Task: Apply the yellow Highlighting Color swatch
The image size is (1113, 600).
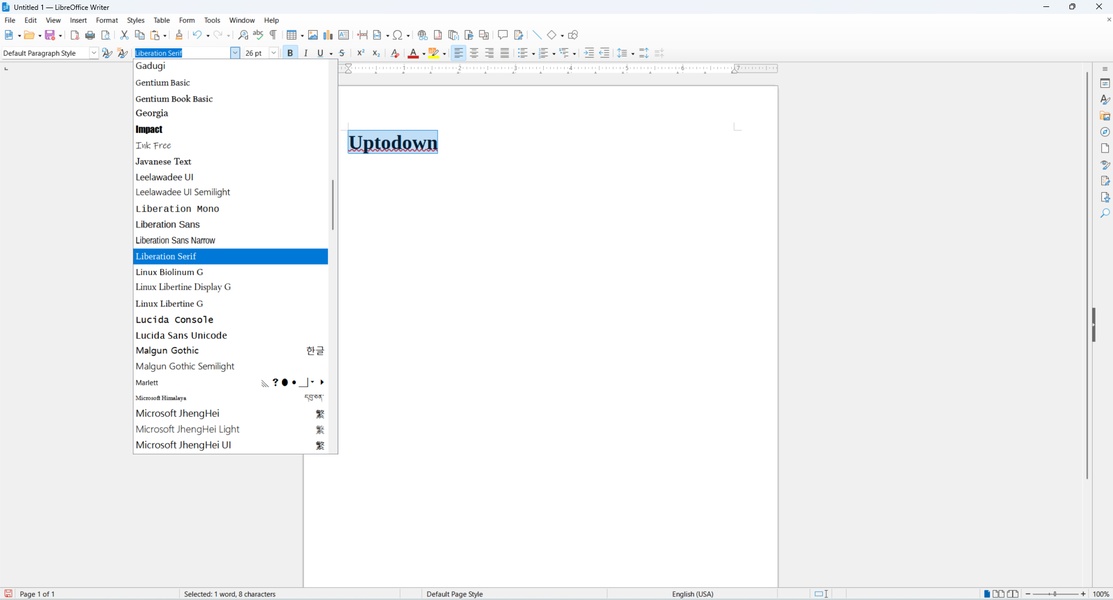Action: pos(434,53)
